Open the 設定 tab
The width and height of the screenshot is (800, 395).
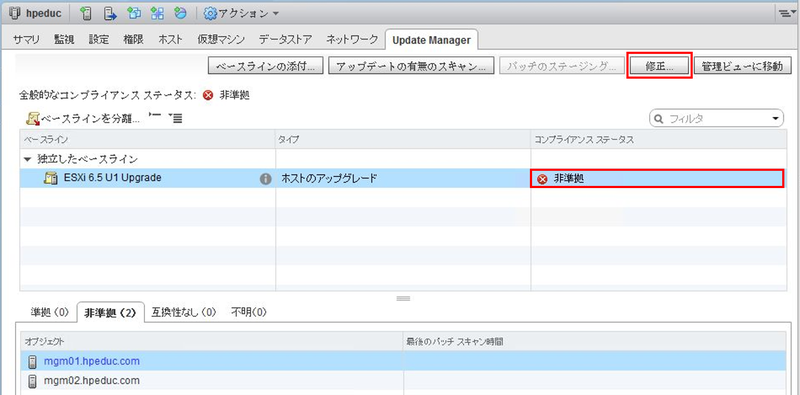[x=98, y=39]
